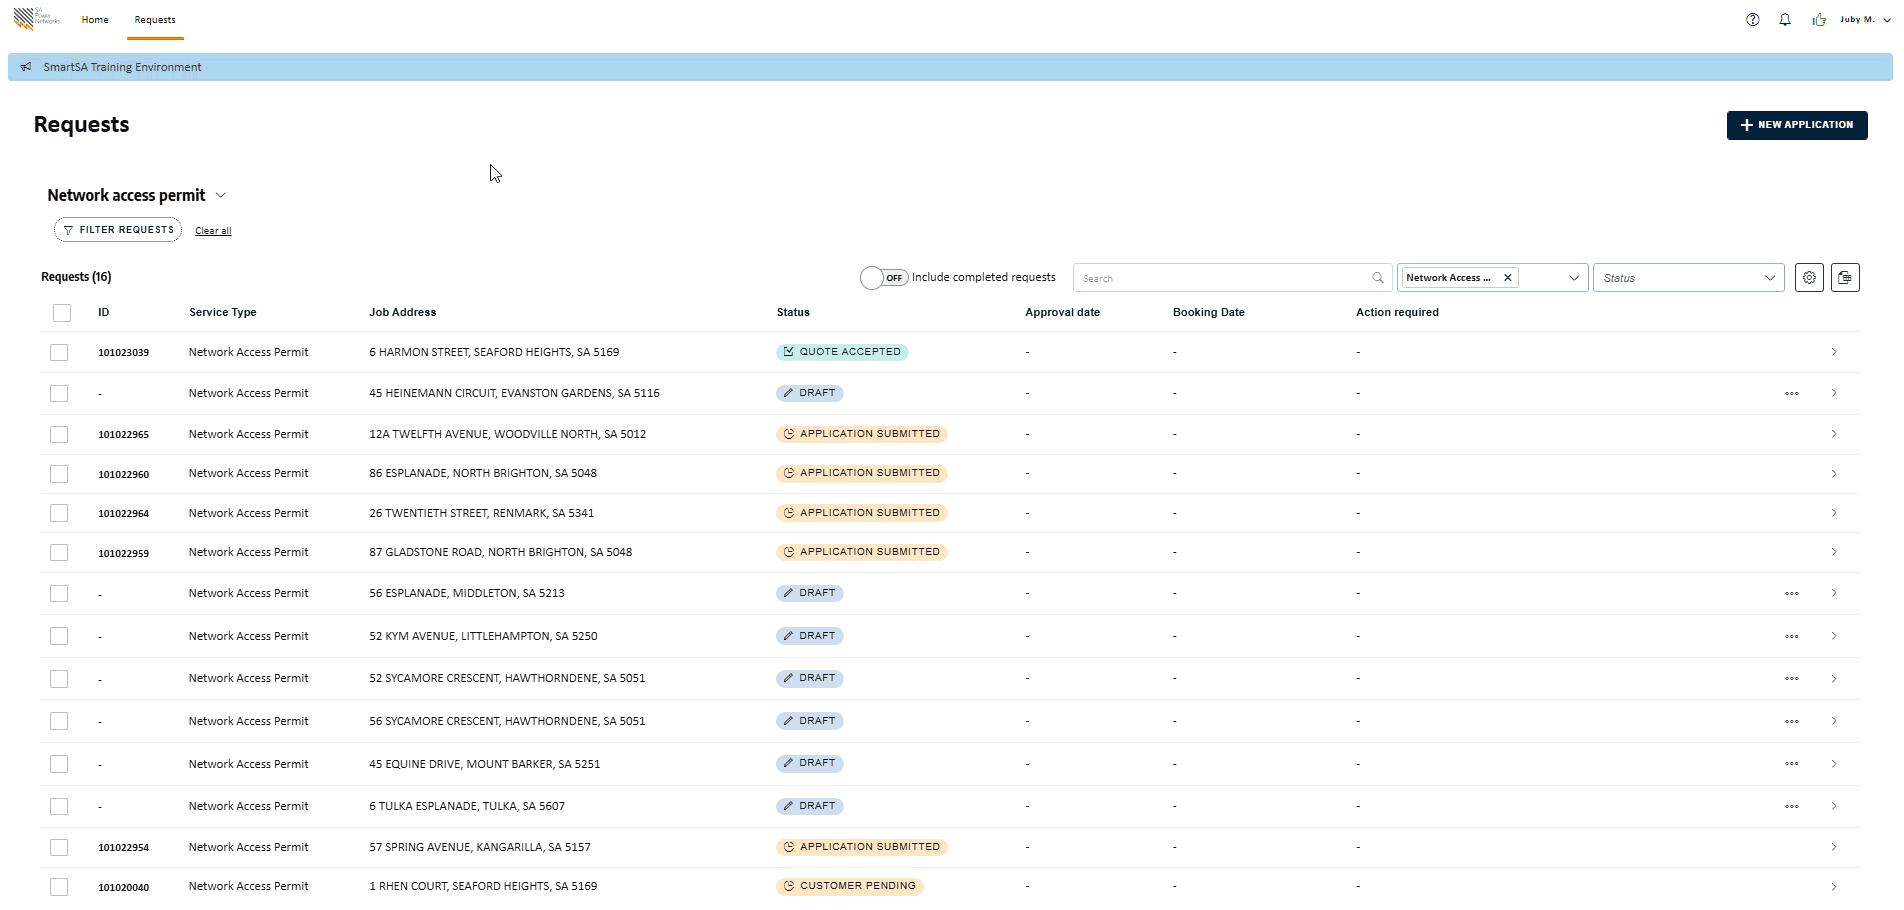1904x910 pixels.
Task: Open the Status filter dropdown
Action: [1688, 277]
